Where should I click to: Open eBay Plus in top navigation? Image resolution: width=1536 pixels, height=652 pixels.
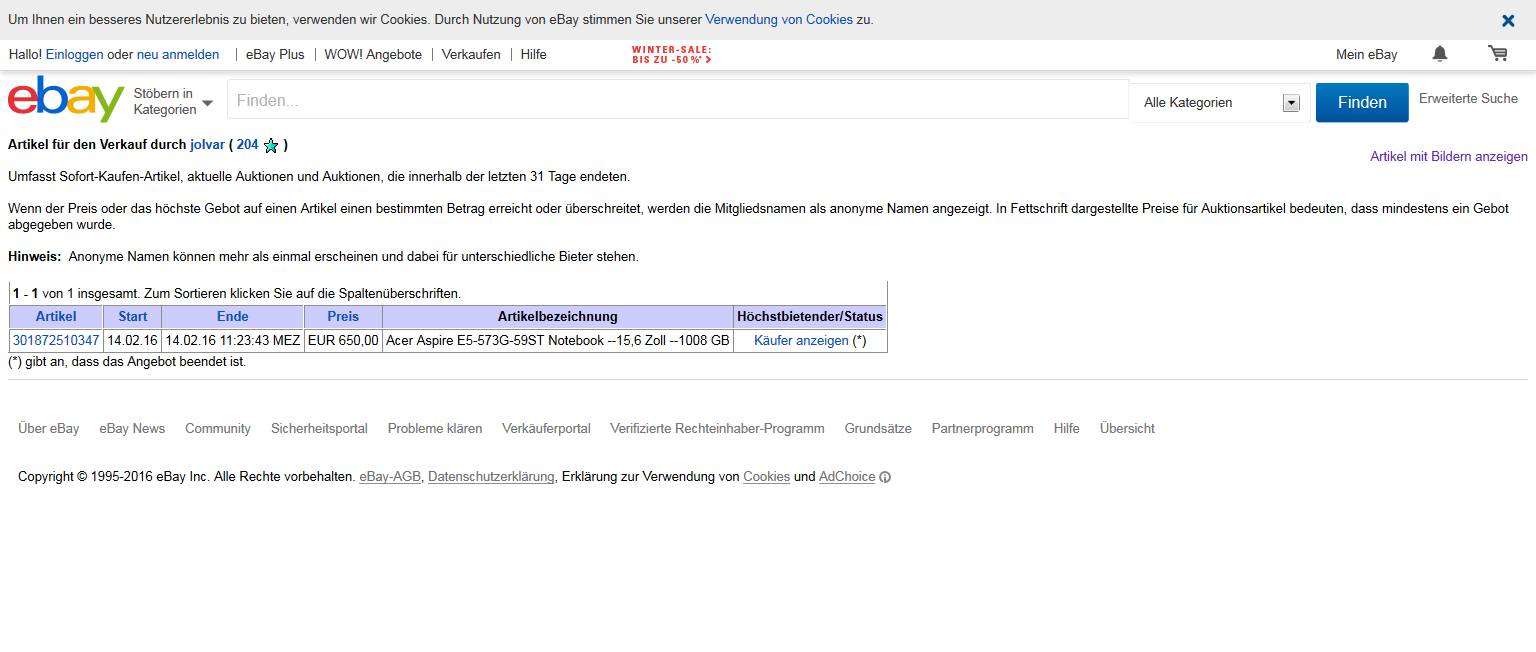tap(275, 55)
